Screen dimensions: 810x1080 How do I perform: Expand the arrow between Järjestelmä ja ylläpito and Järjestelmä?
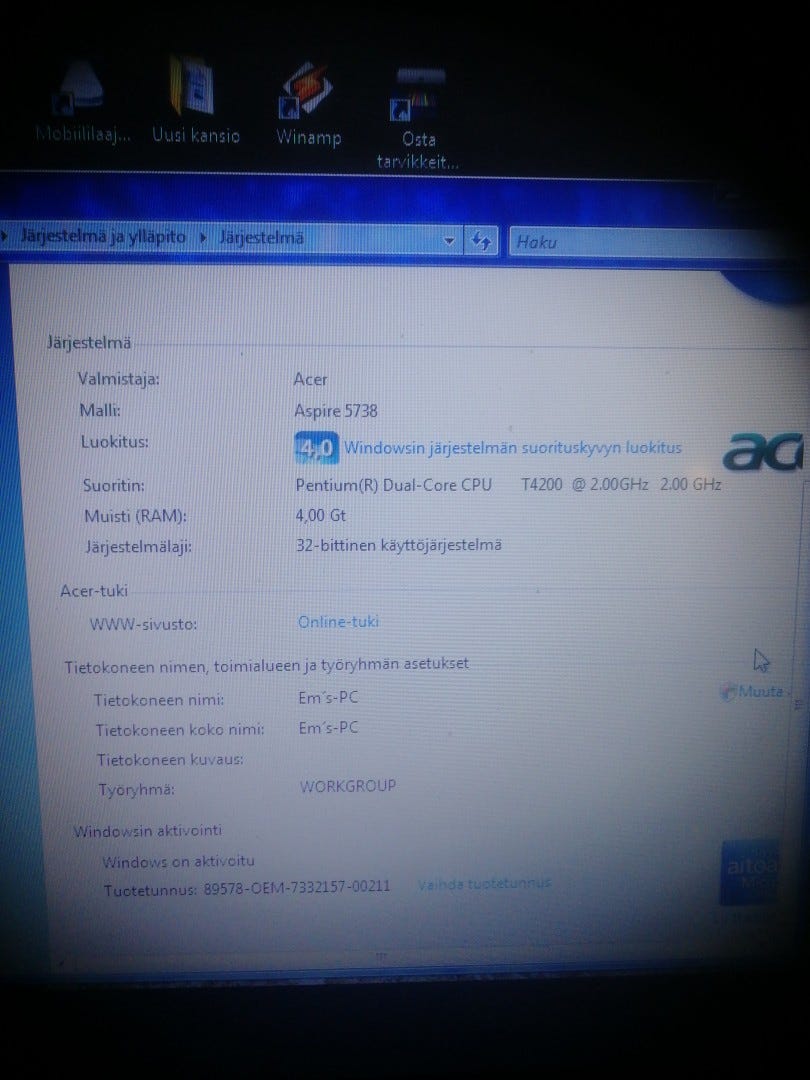[202, 238]
